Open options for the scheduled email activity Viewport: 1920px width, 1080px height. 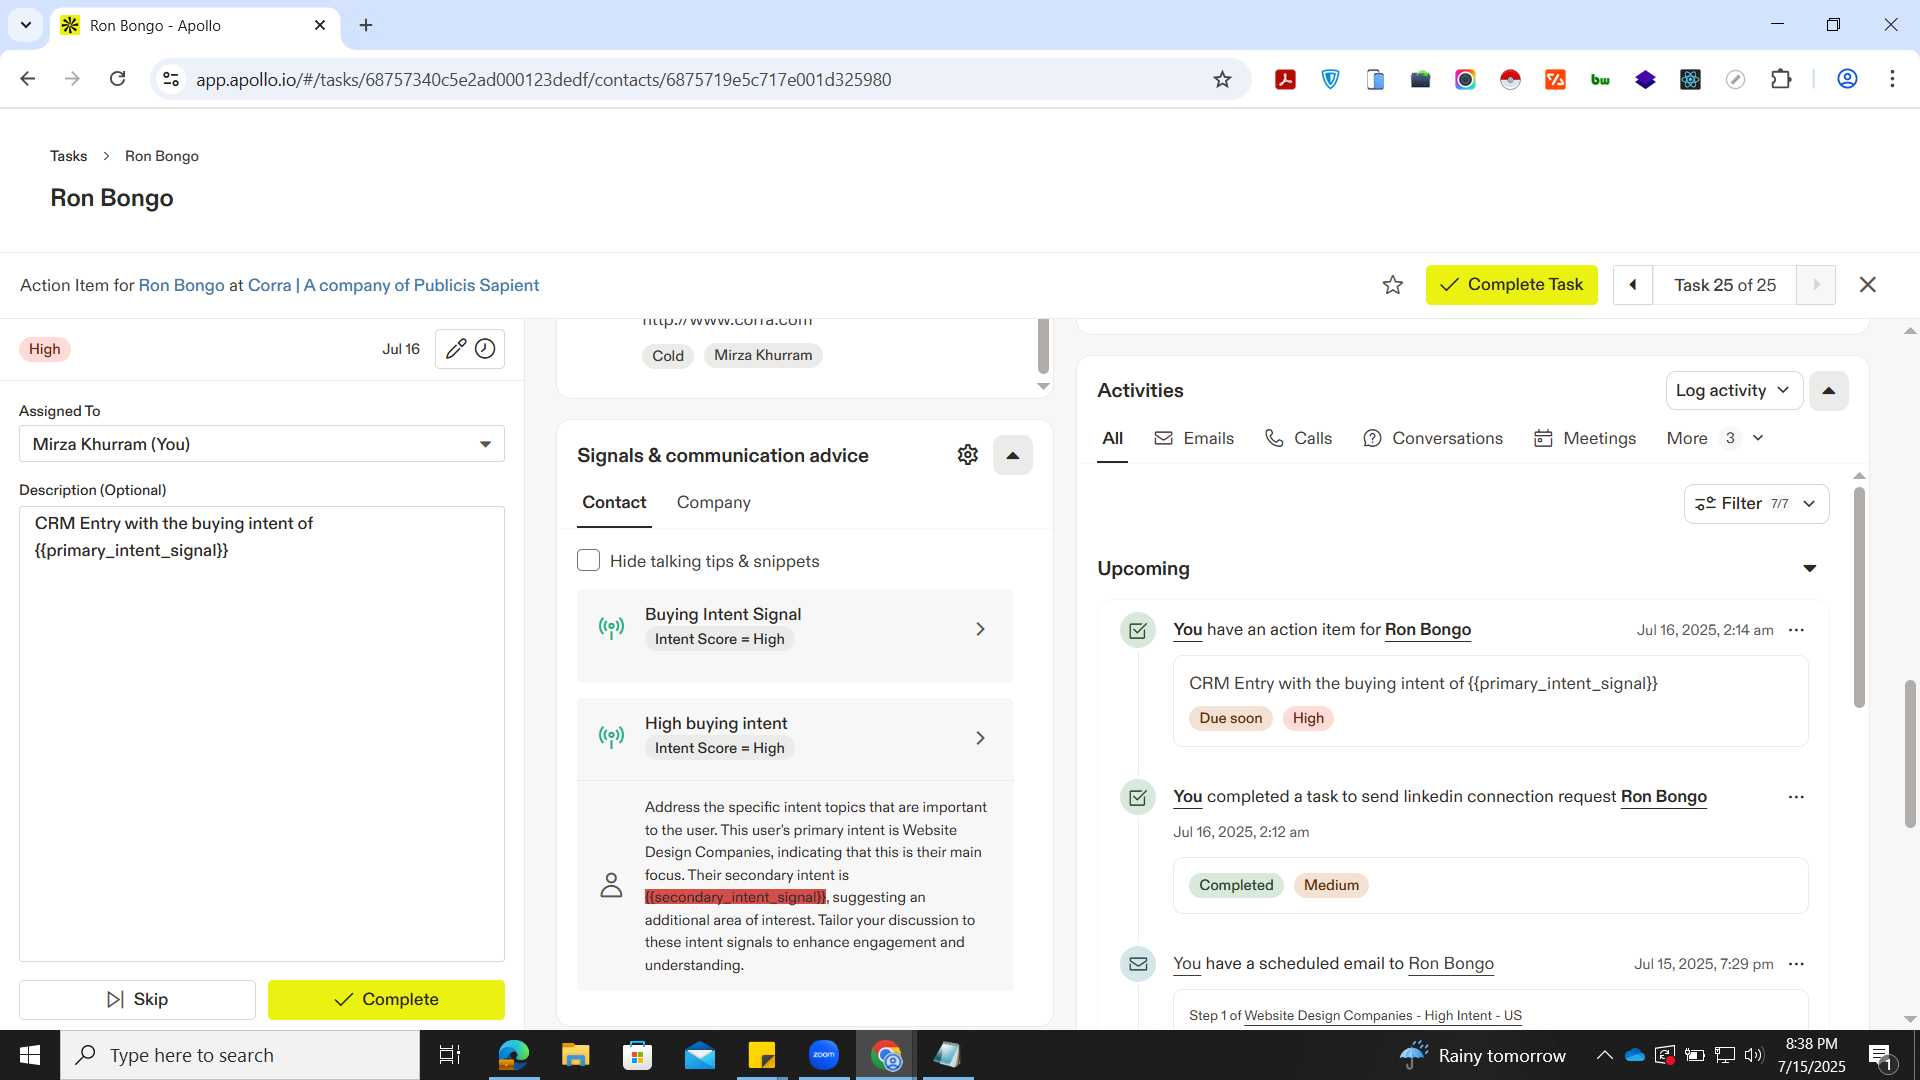pos(1796,964)
